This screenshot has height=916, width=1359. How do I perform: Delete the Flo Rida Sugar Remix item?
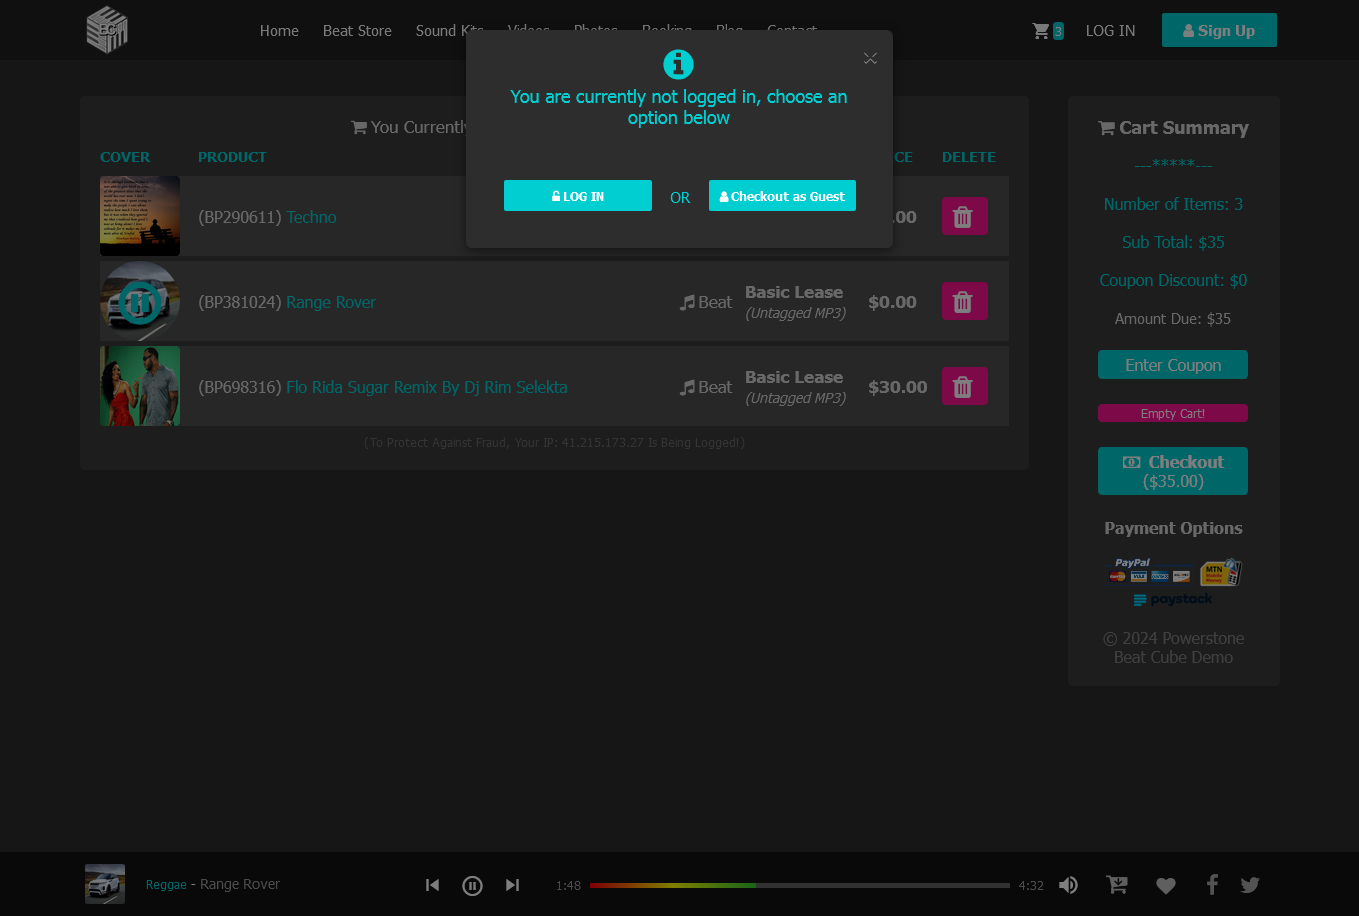click(x=964, y=387)
